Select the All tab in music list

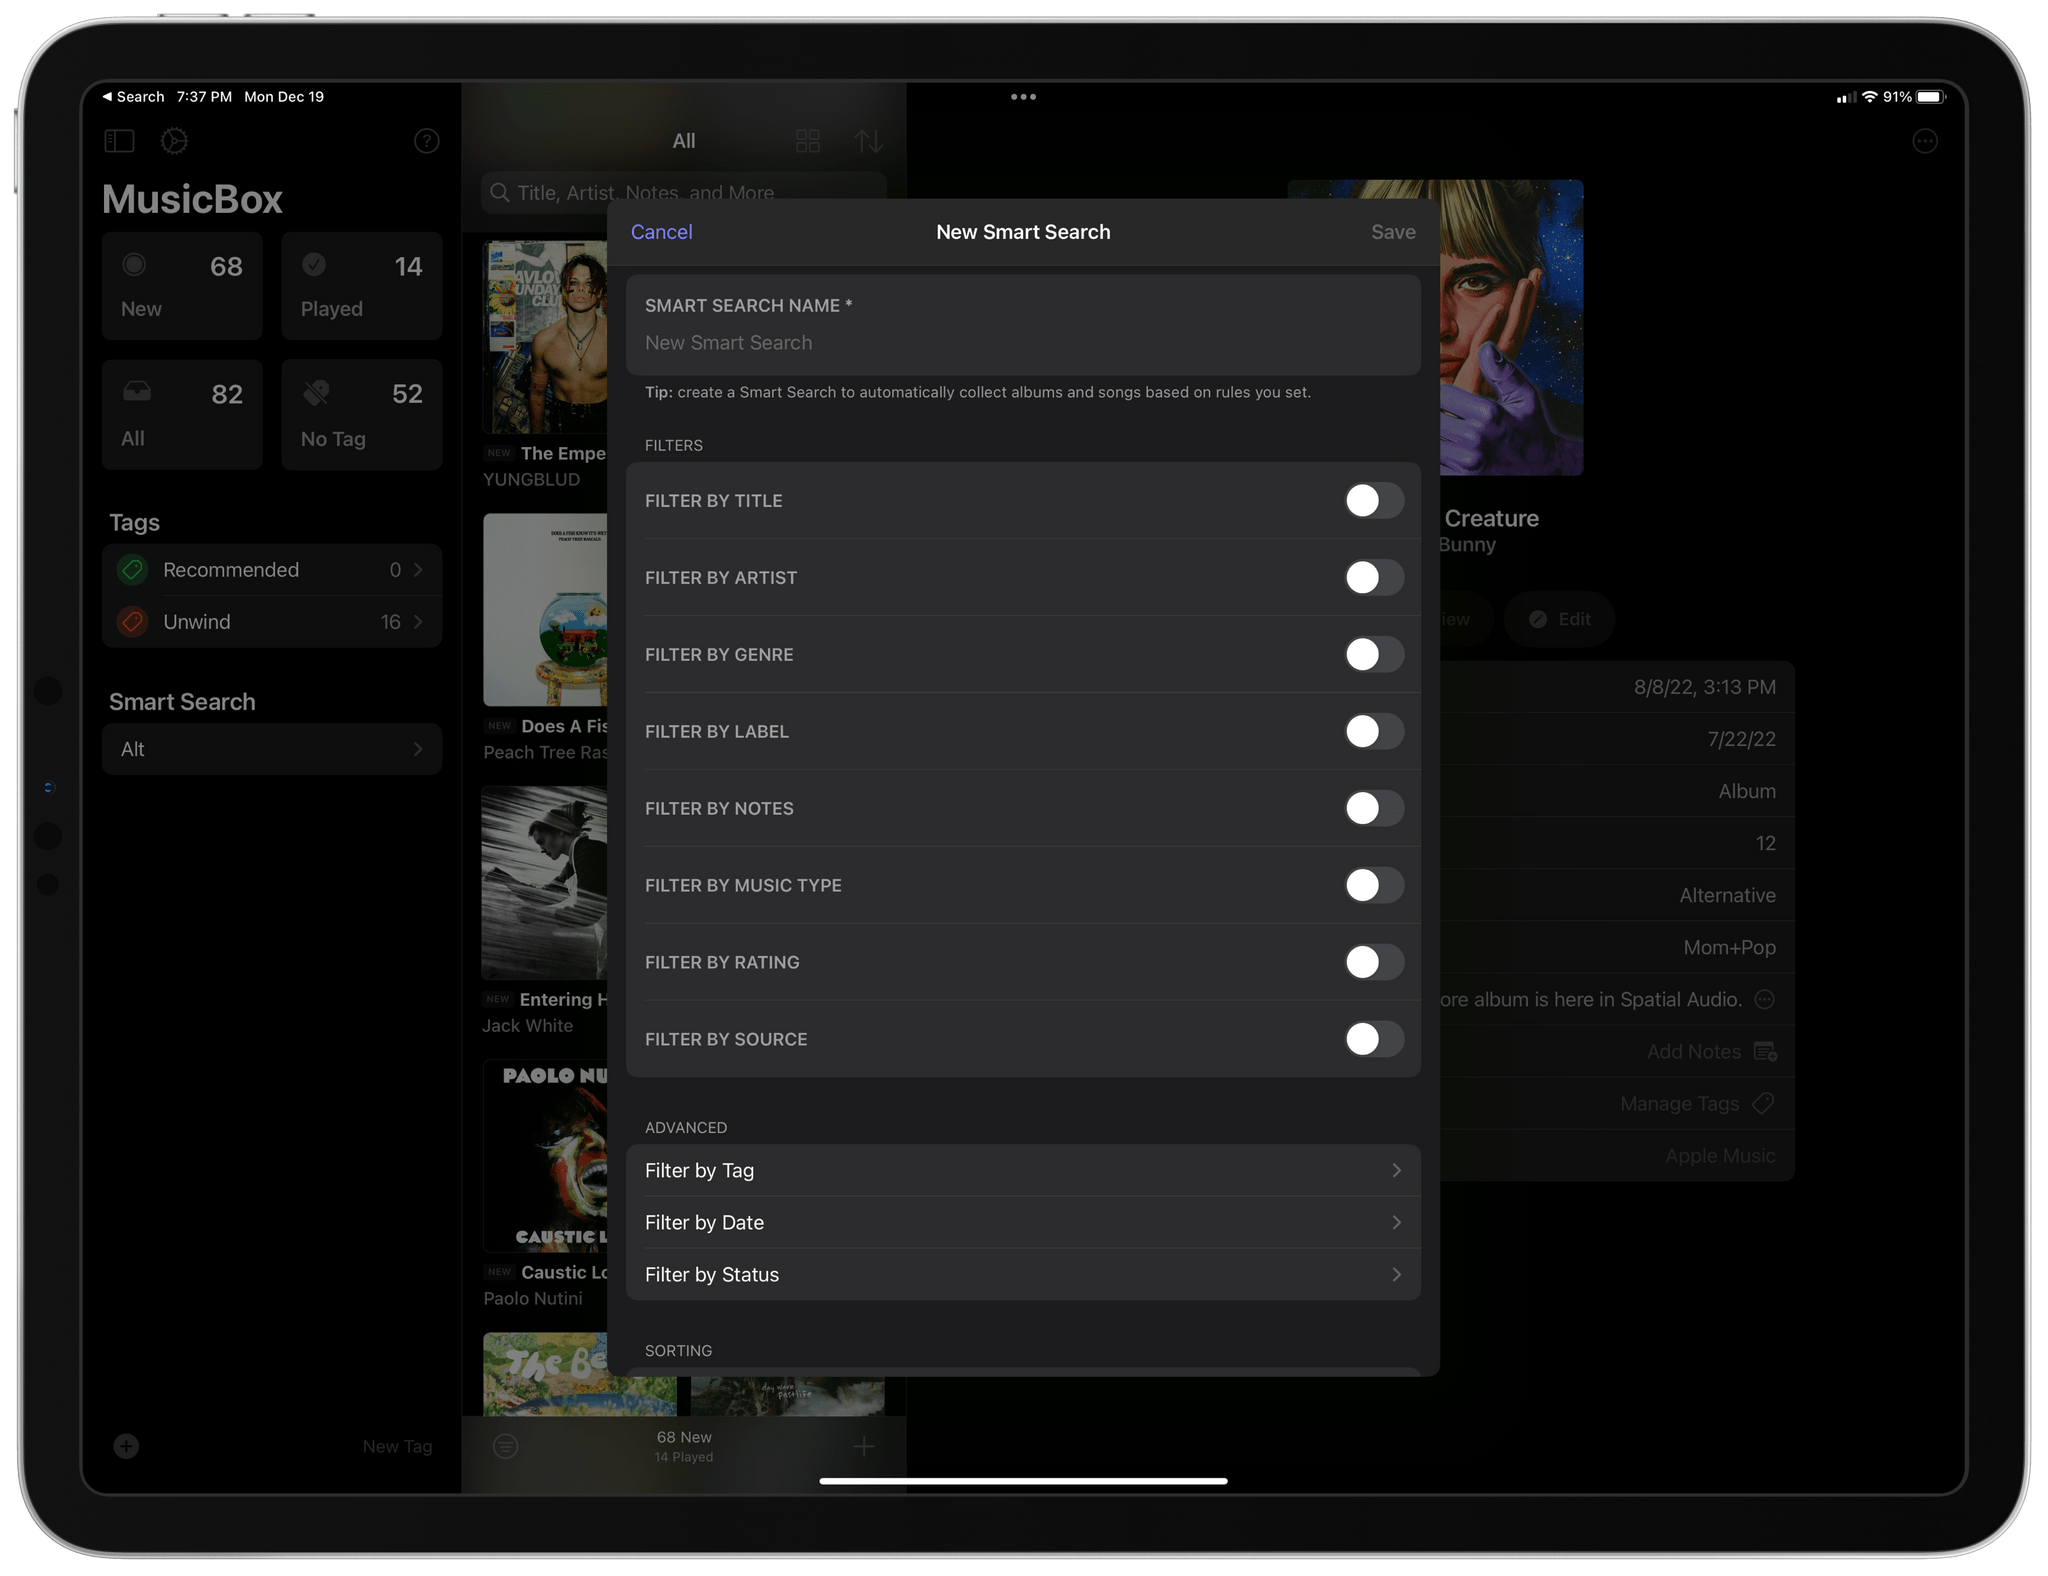tap(682, 141)
